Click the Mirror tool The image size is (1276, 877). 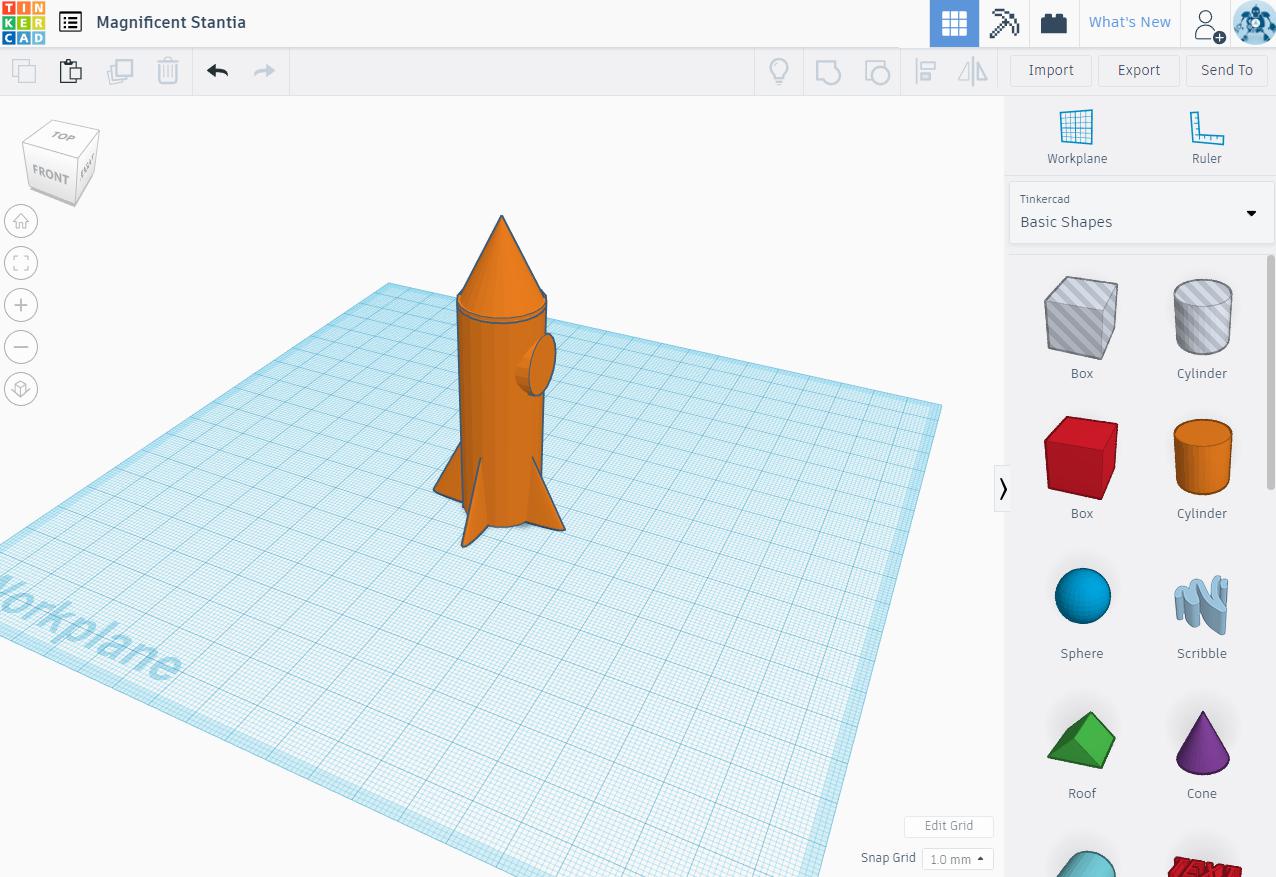(973, 71)
